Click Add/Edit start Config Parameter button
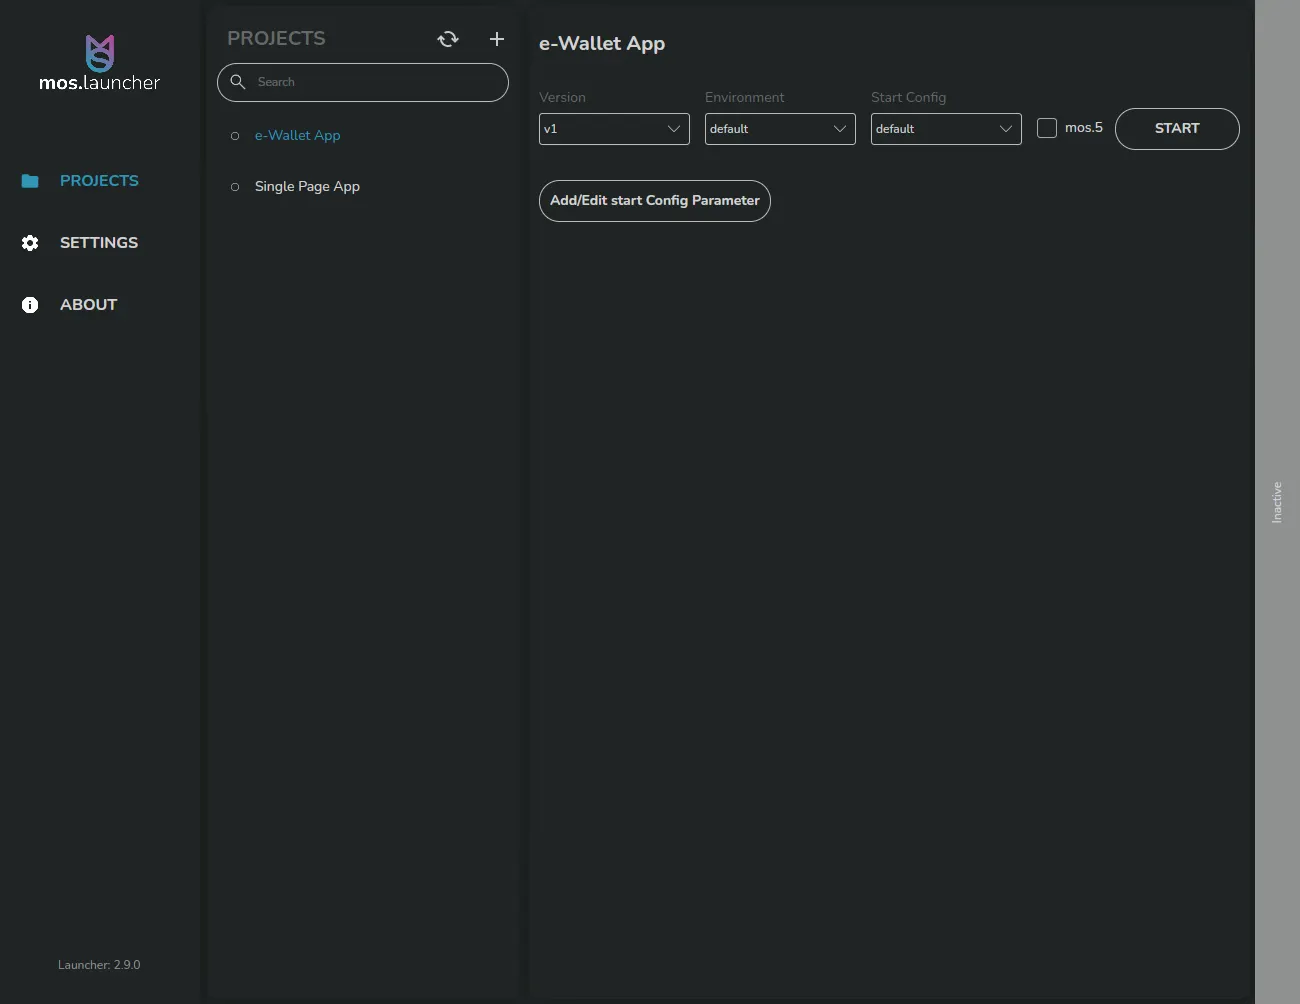Image resolution: width=1300 pixels, height=1004 pixels. [x=655, y=201]
